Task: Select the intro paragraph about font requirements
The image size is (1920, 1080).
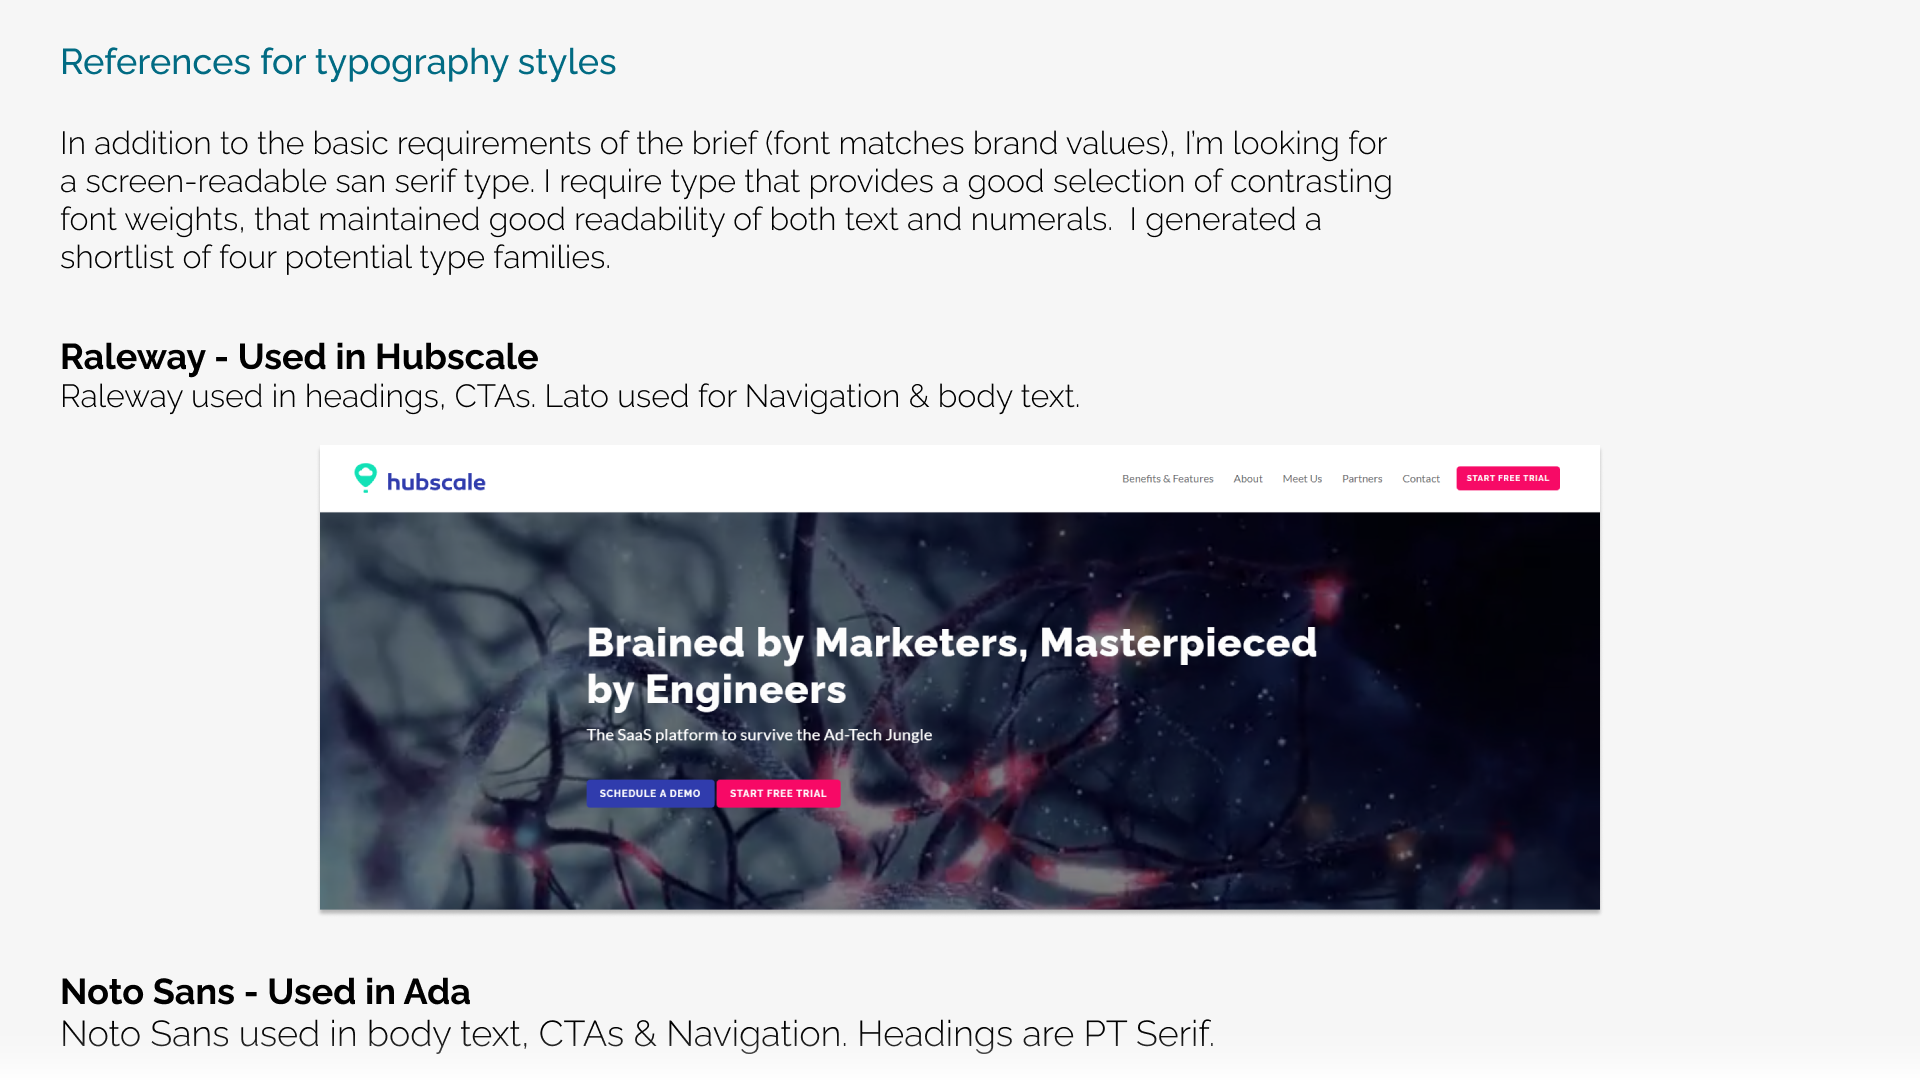Action: [x=725, y=200]
